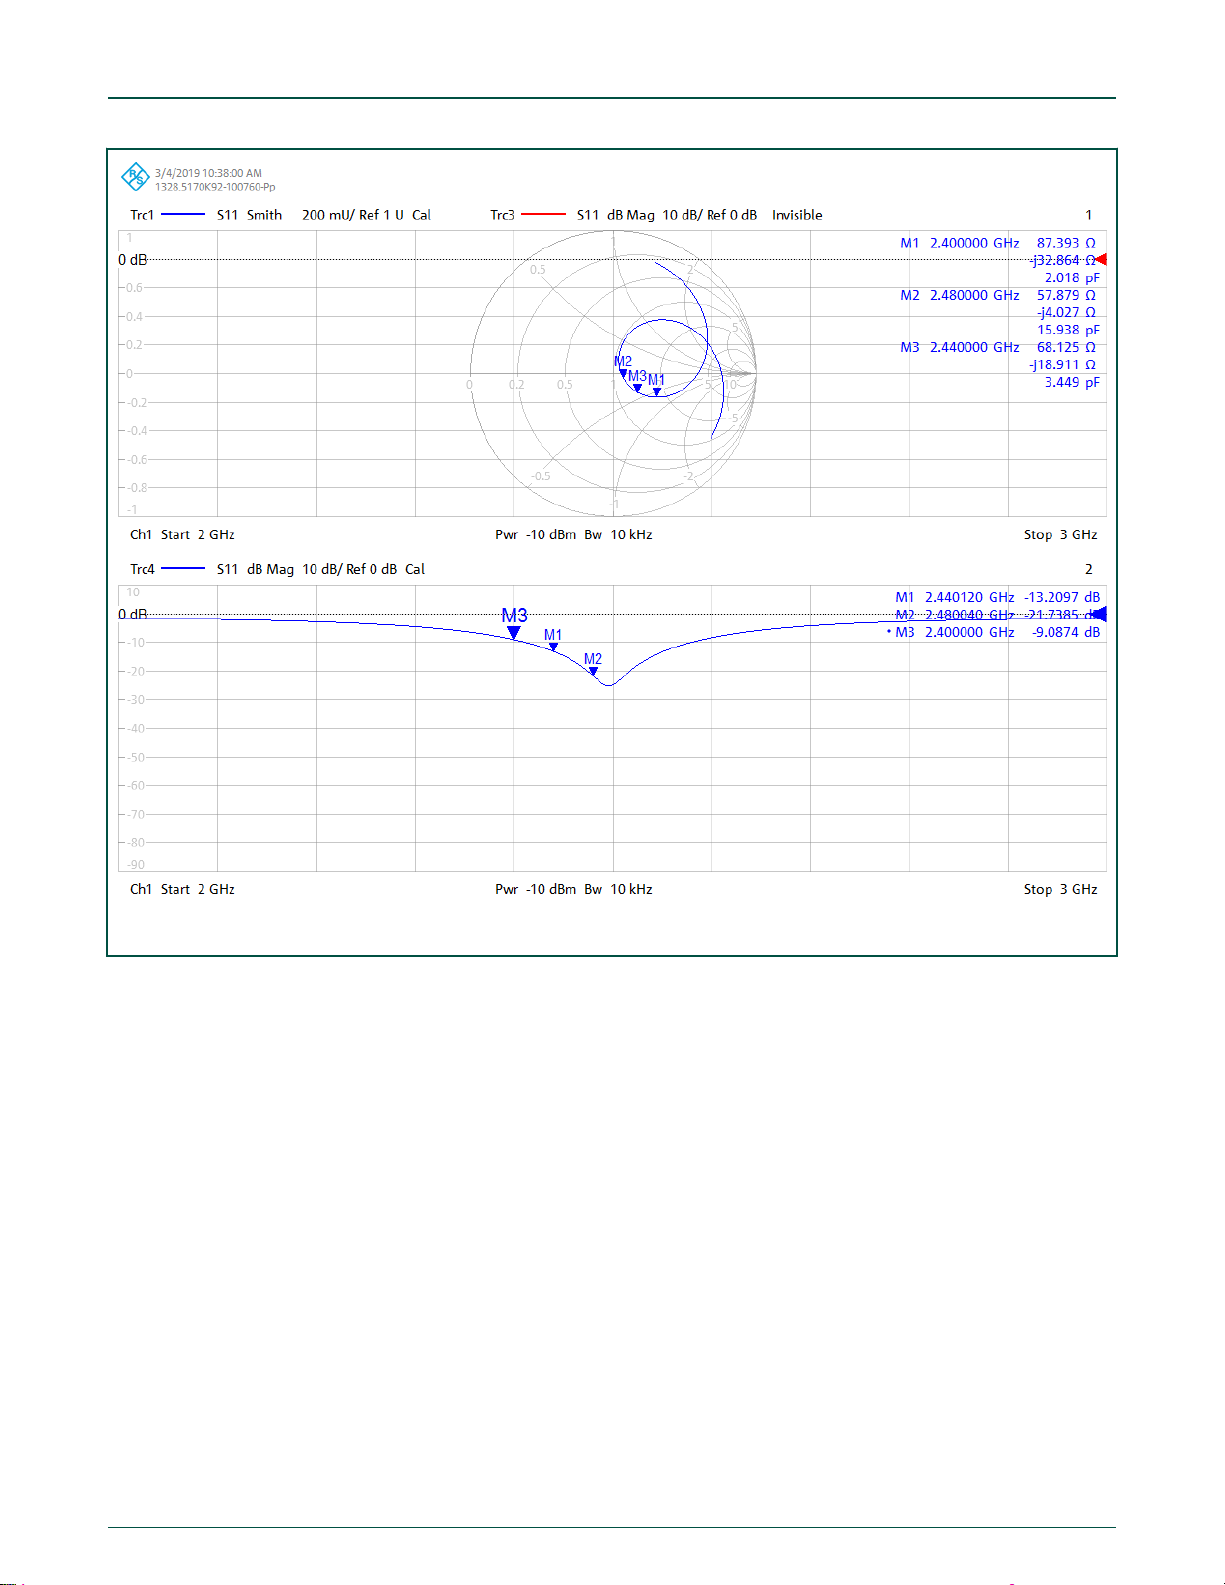Viewport: 1225px width, 1585px height.
Task: Select the Trc1 trace label
Action: 142,215
